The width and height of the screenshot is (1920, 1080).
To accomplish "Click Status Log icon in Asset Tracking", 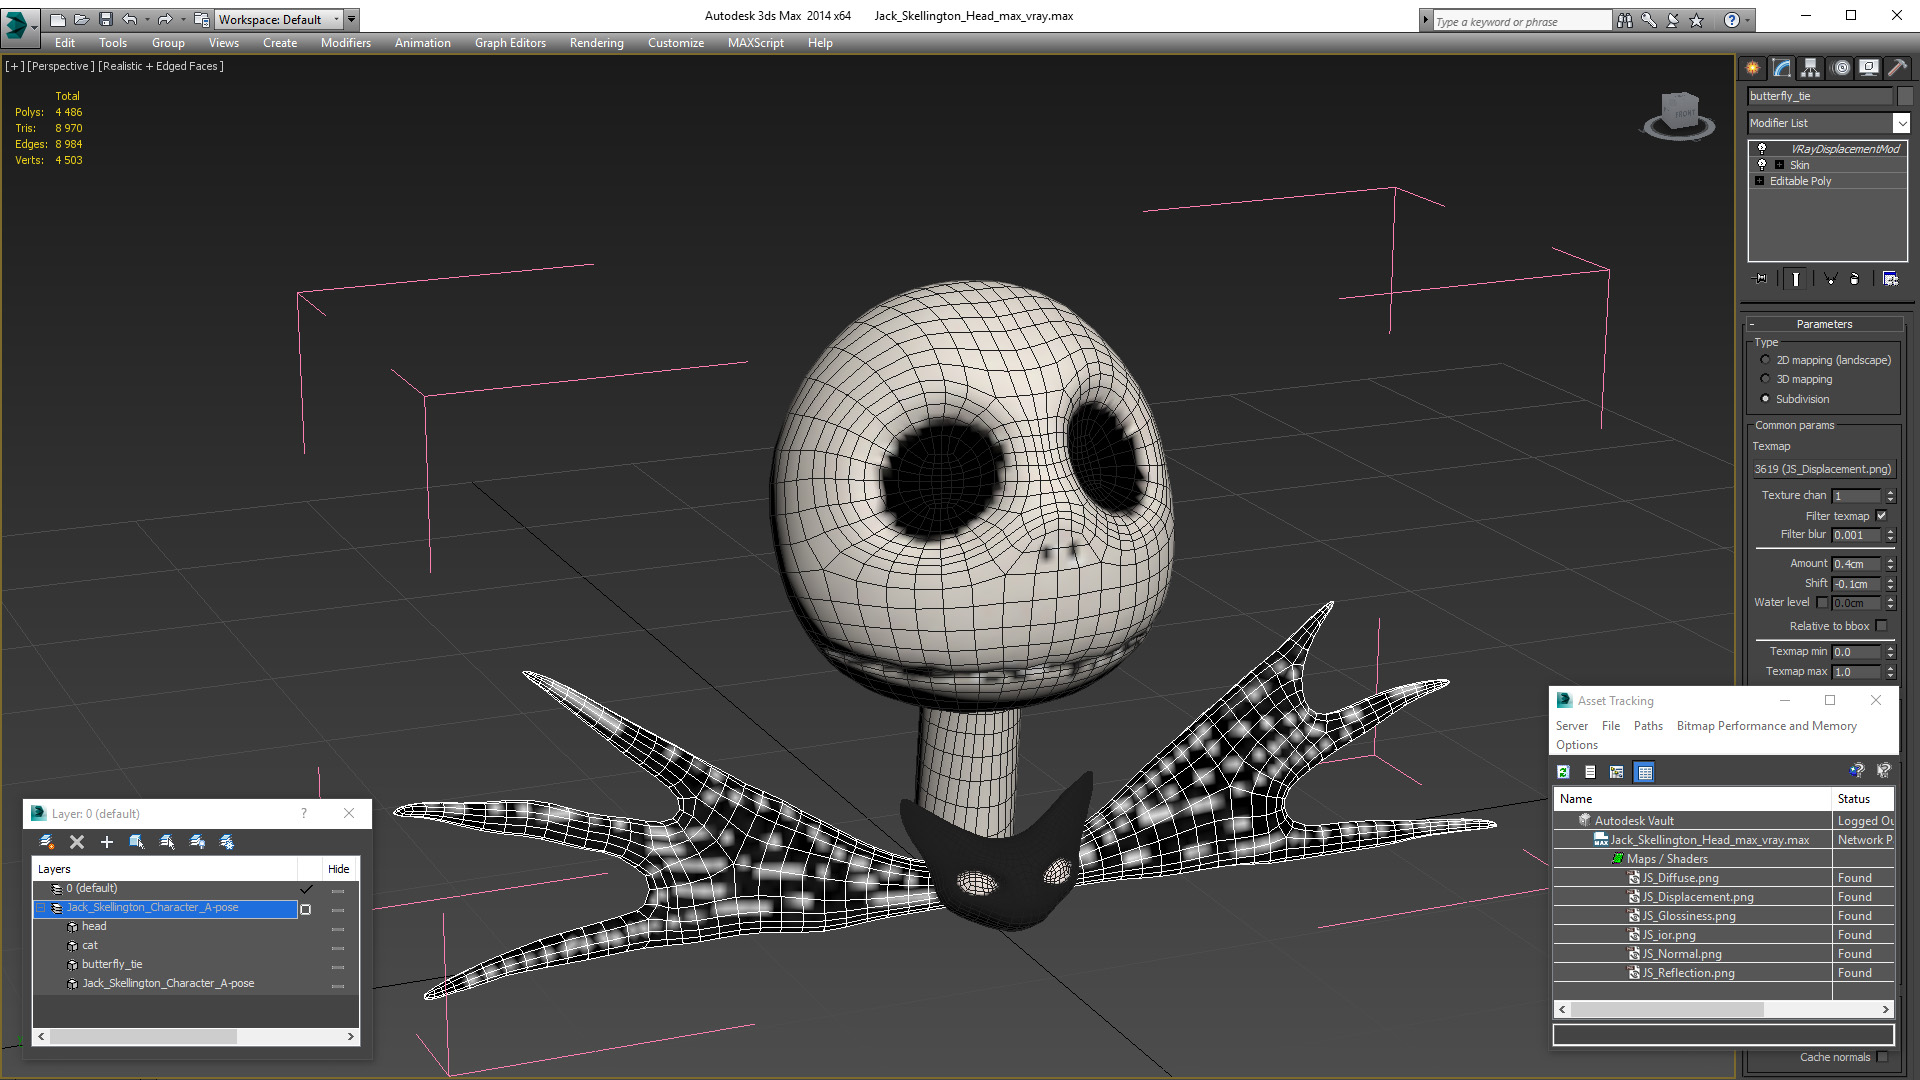I will tap(1590, 772).
